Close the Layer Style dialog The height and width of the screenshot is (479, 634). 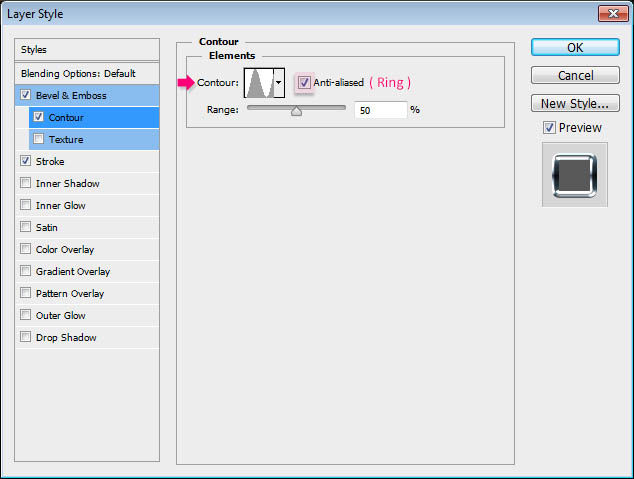click(x=613, y=14)
